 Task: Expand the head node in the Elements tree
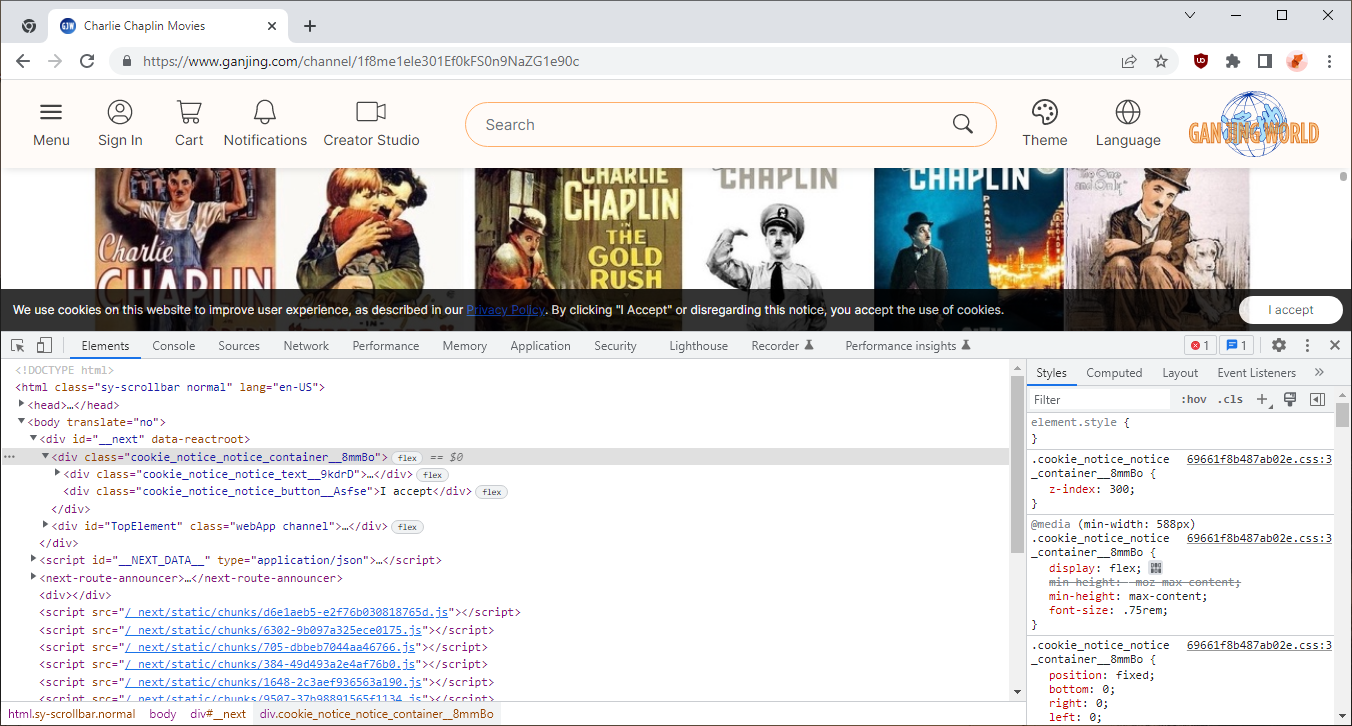point(21,404)
